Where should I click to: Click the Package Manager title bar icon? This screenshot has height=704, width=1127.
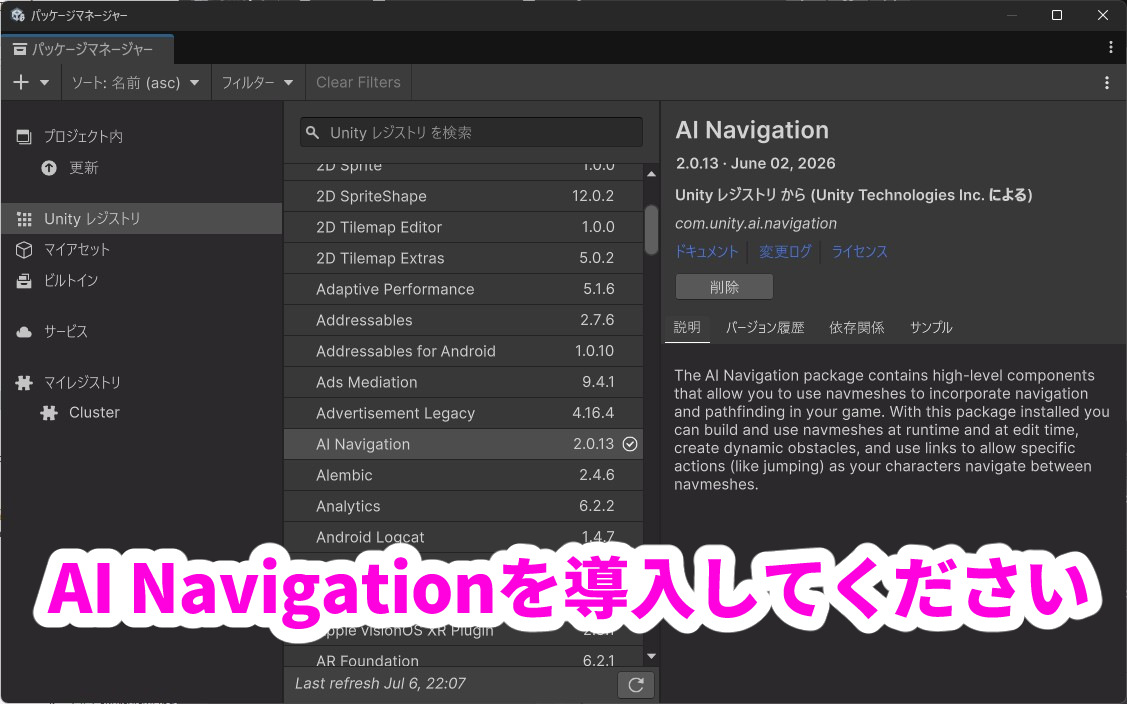pos(17,15)
